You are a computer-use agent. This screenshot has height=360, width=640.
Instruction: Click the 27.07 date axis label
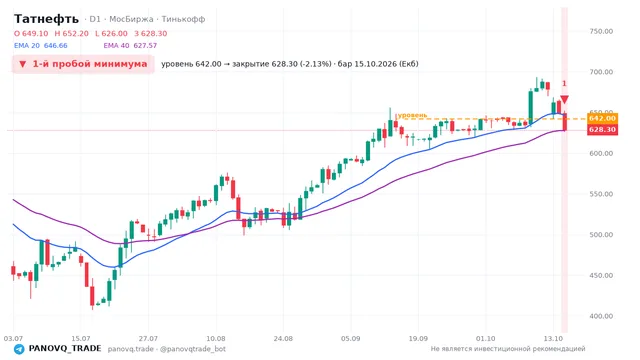[x=148, y=339]
